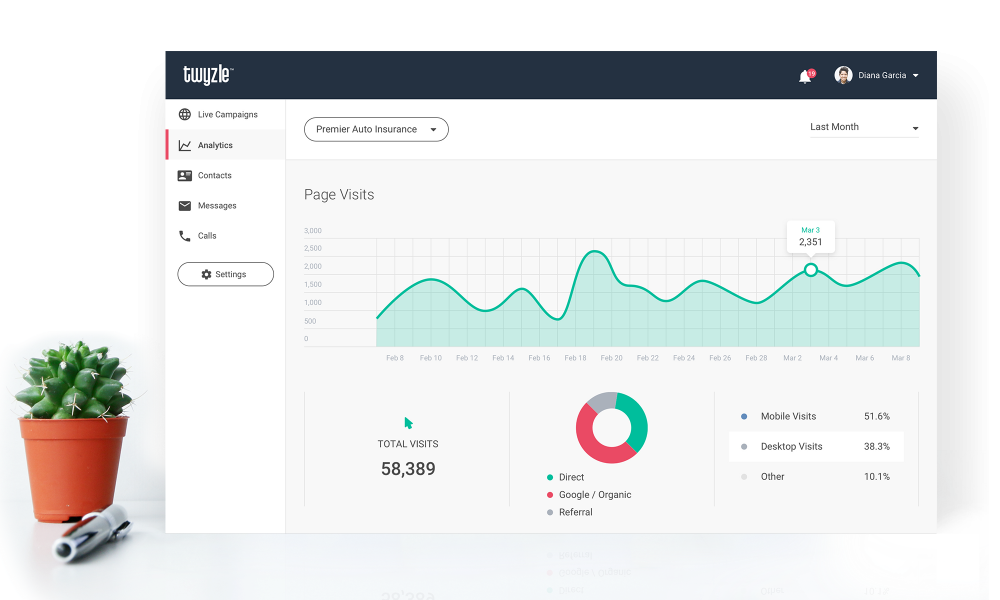Viewport: 1000px width, 600px height.
Task: Open the notifications bell icon
Action: point(805,76)
